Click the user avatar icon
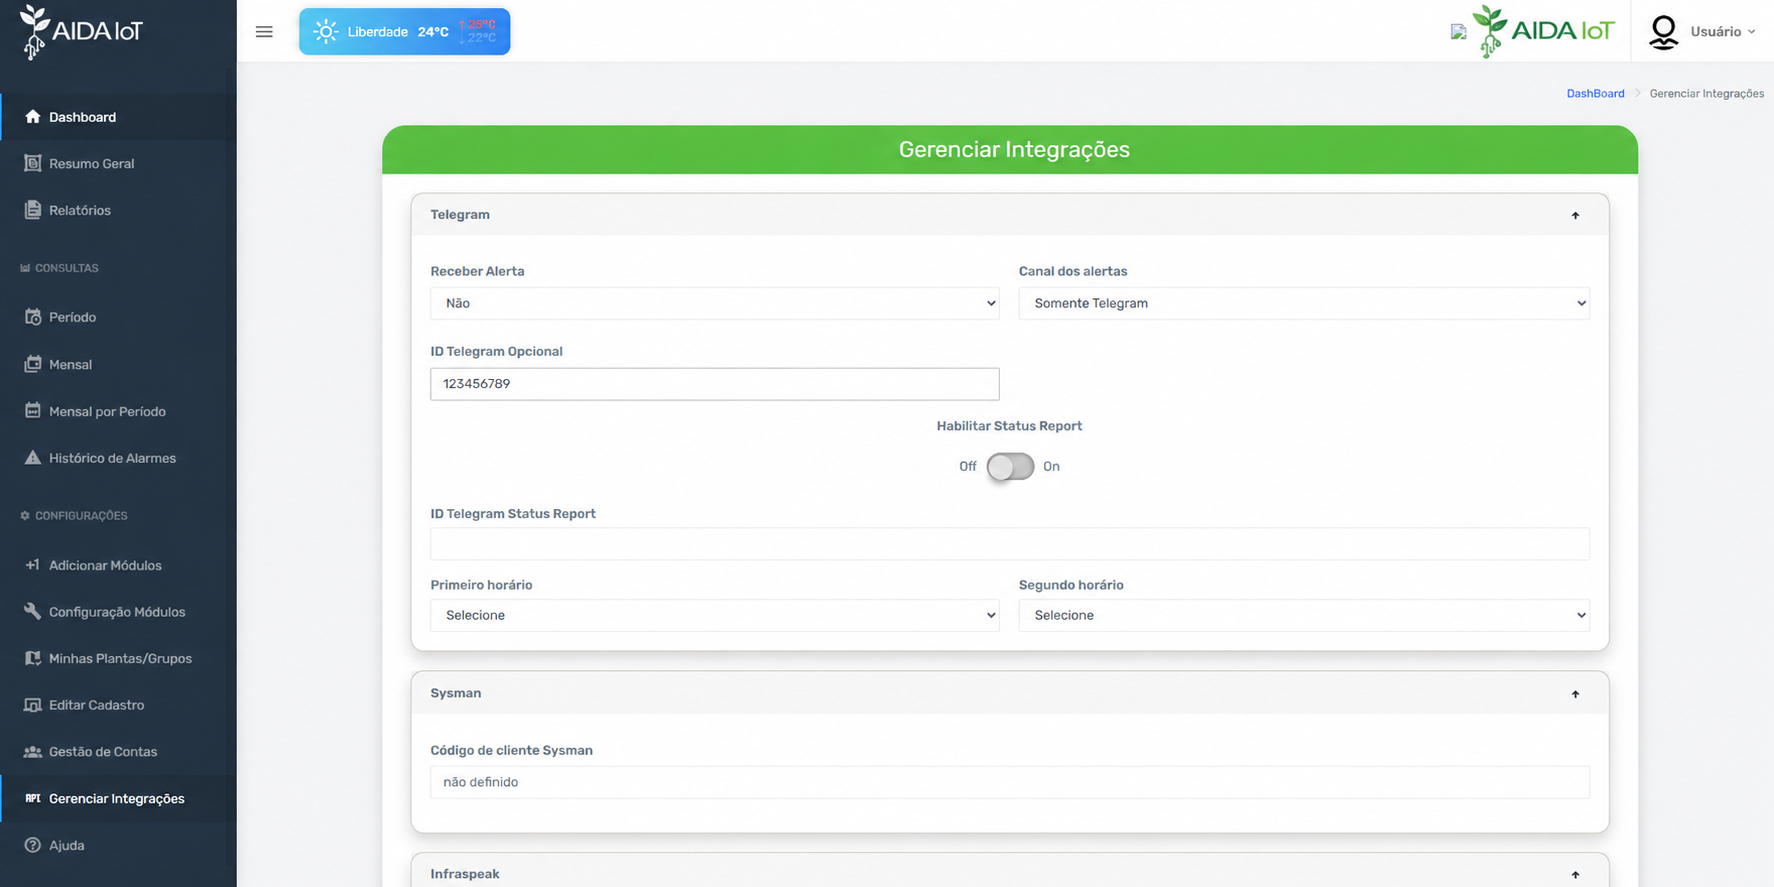The width and height of the screenshot is (1774, 887). [x=1663, y=32]
